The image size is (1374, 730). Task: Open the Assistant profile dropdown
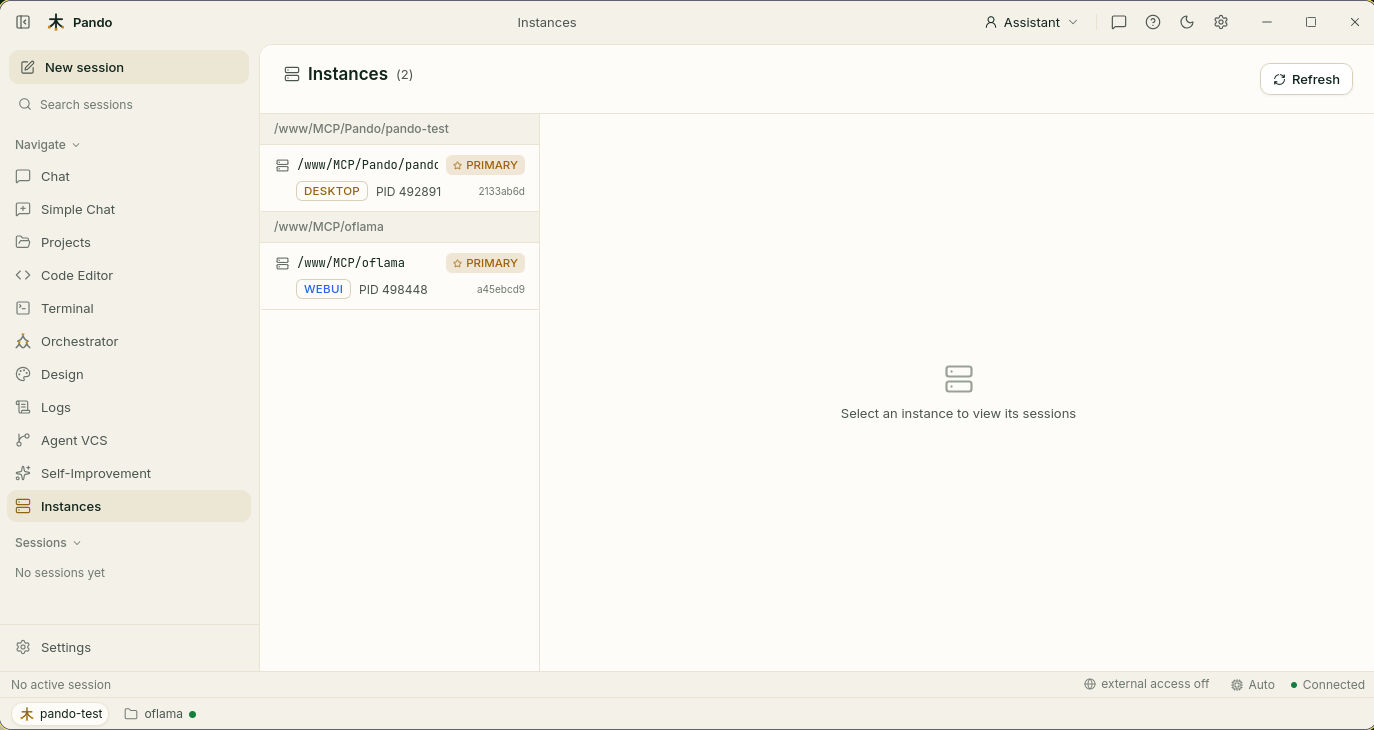[x=1031, y=22]
